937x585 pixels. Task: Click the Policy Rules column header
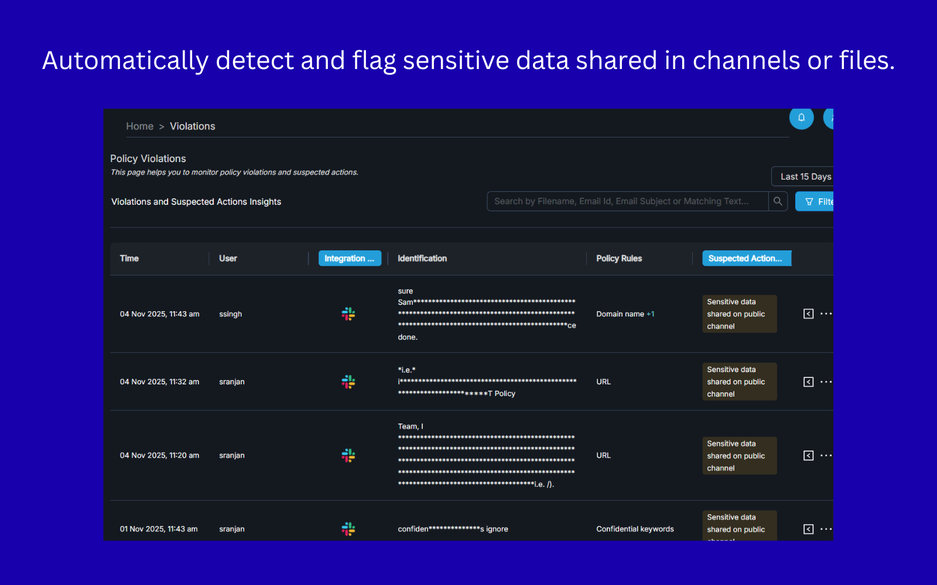coord(619,258)
